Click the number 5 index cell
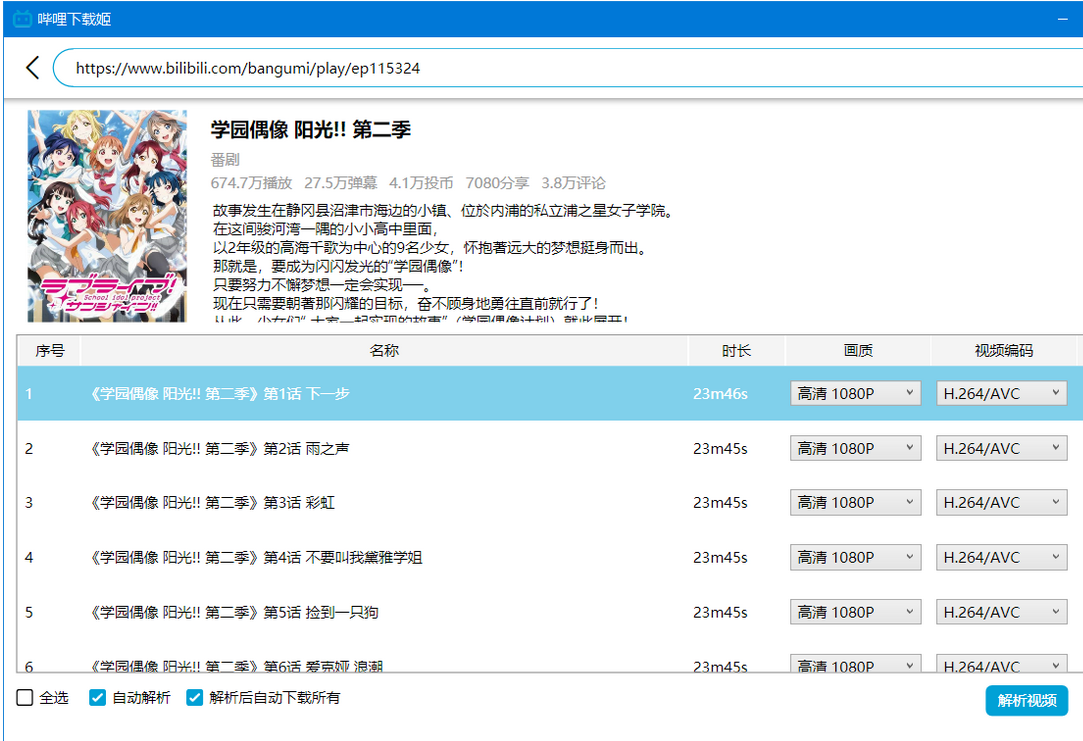The height and width of the screenshot is (741, 1083). coord(29,612)
